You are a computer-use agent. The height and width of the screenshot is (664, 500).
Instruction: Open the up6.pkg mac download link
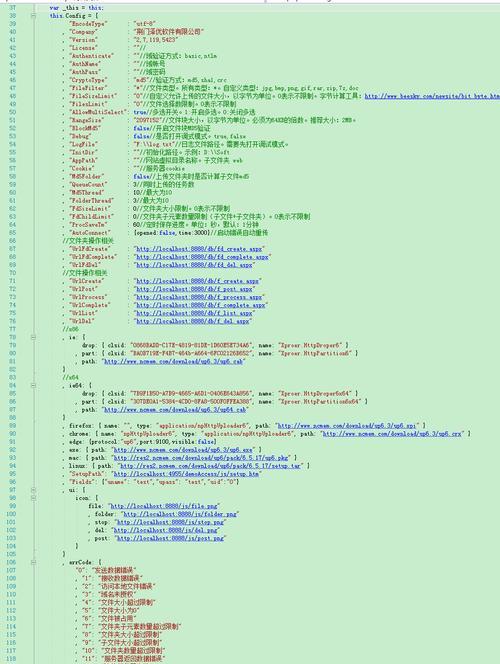(x=201, y=458)
